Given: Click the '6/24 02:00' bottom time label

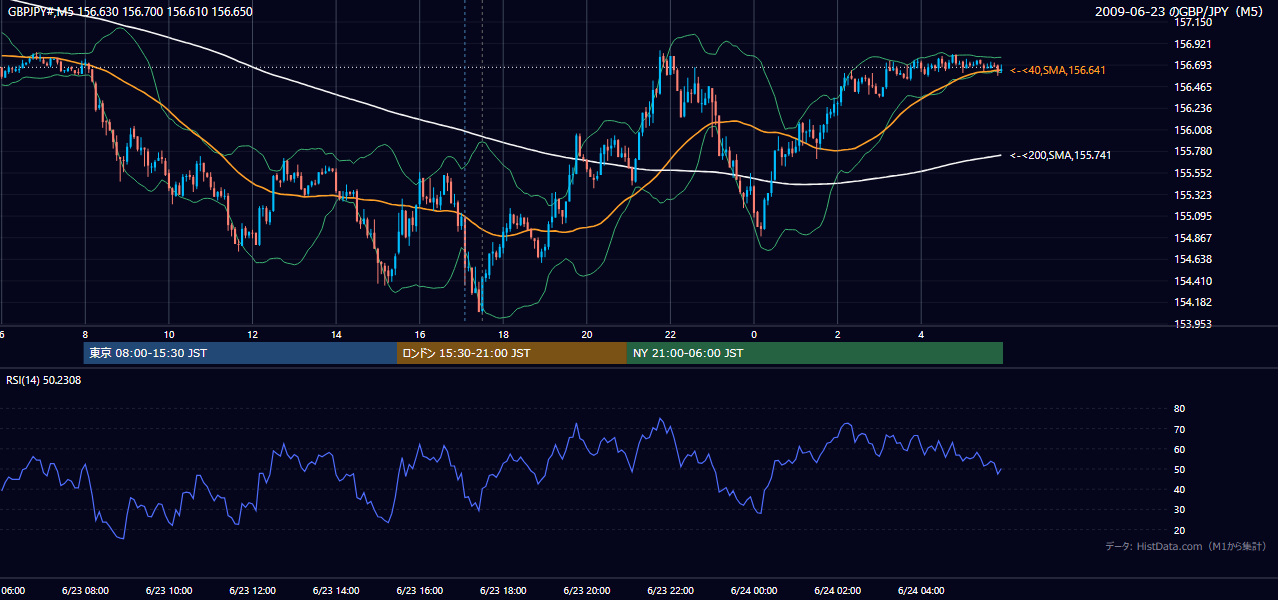Looking at the screenshot, I should (837, 591).
